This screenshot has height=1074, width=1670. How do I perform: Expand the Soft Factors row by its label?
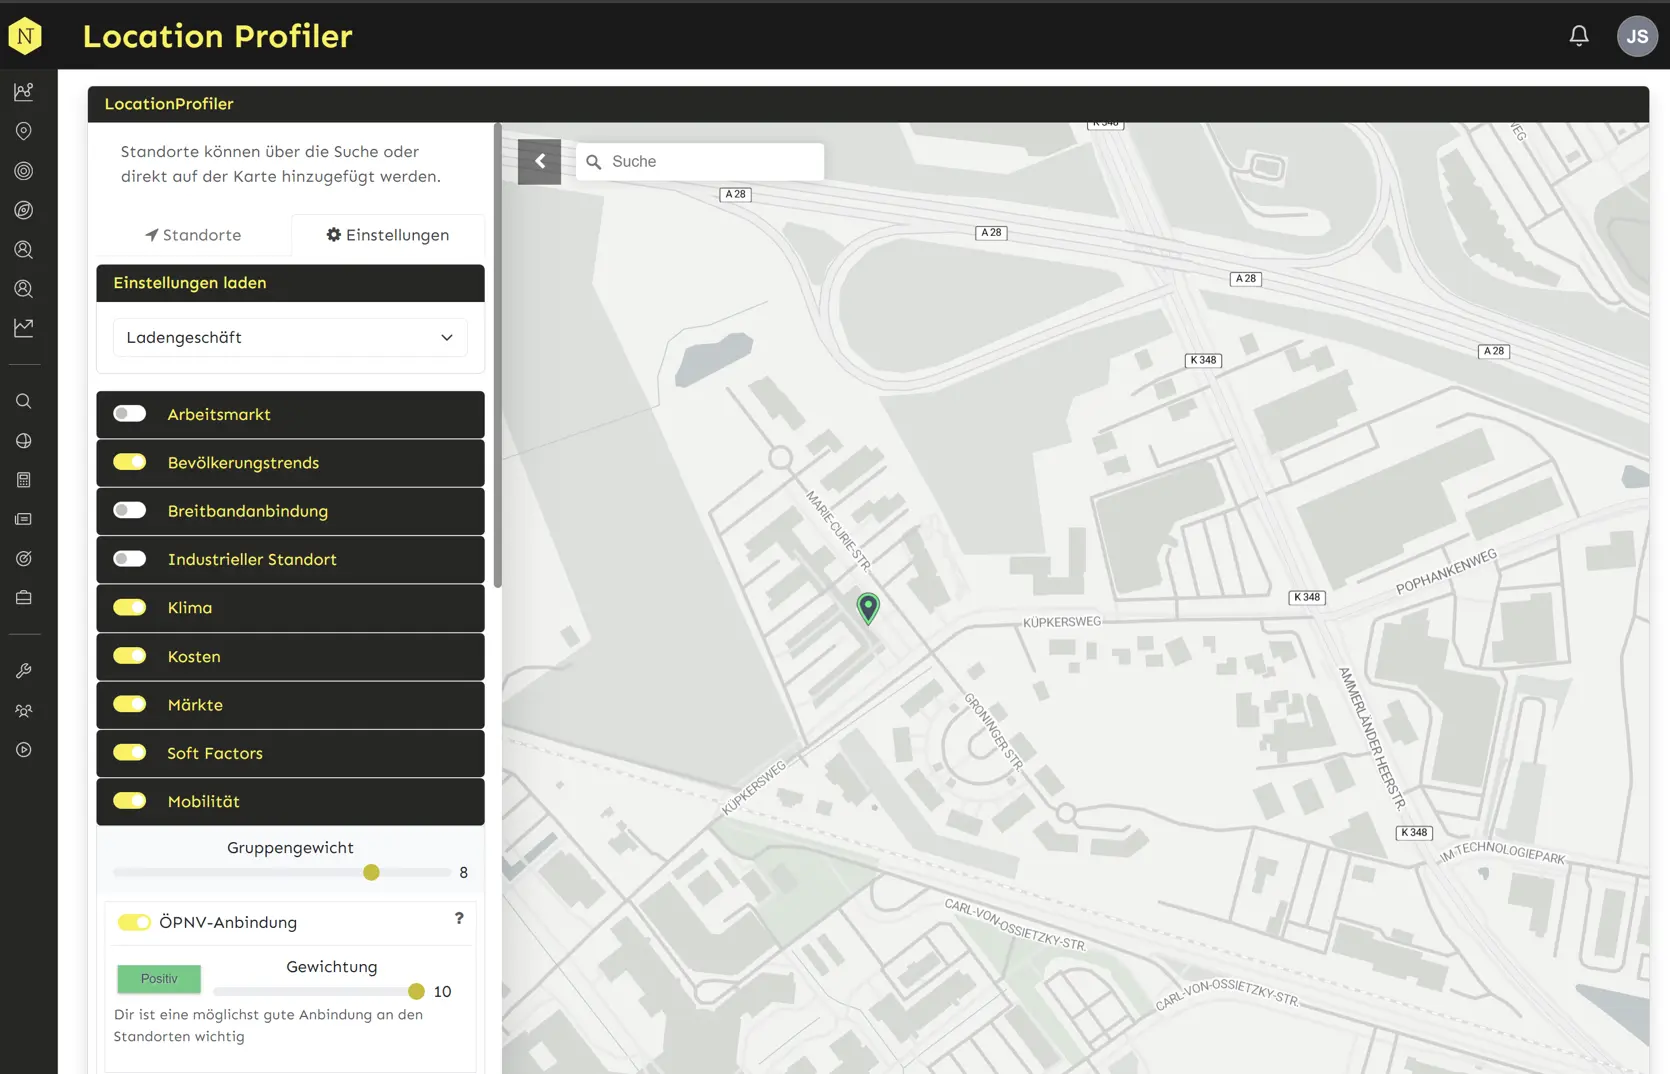point(215,753)
